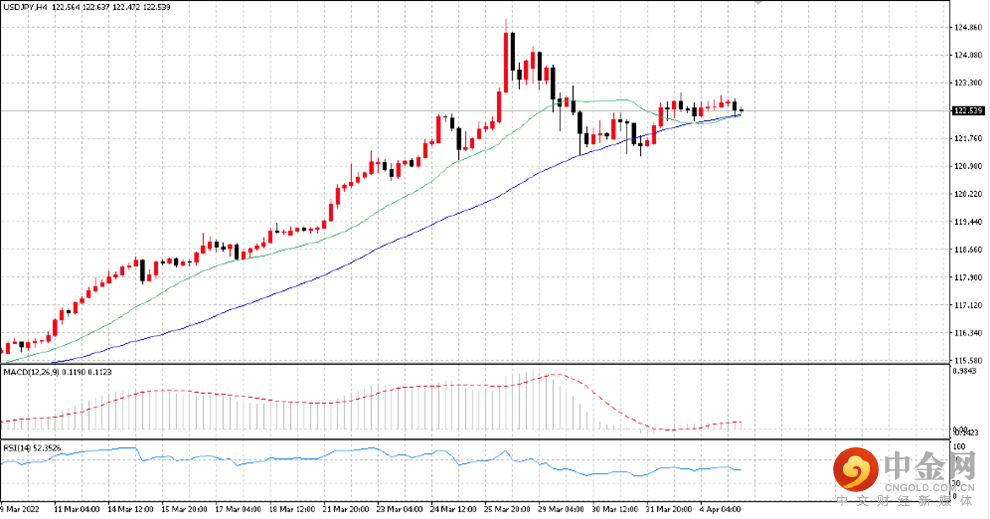Click the 24 Mar 12:00 time label
Screen dimensions: 990x519
[453, 509]
